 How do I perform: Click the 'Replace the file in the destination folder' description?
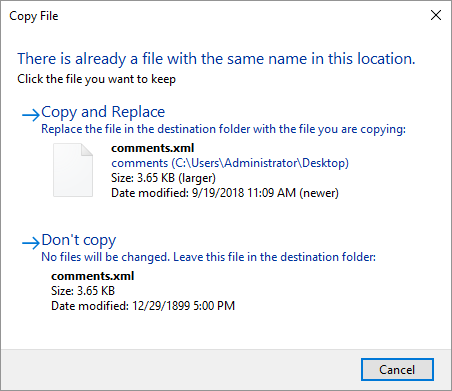click(x=223, y=129)
